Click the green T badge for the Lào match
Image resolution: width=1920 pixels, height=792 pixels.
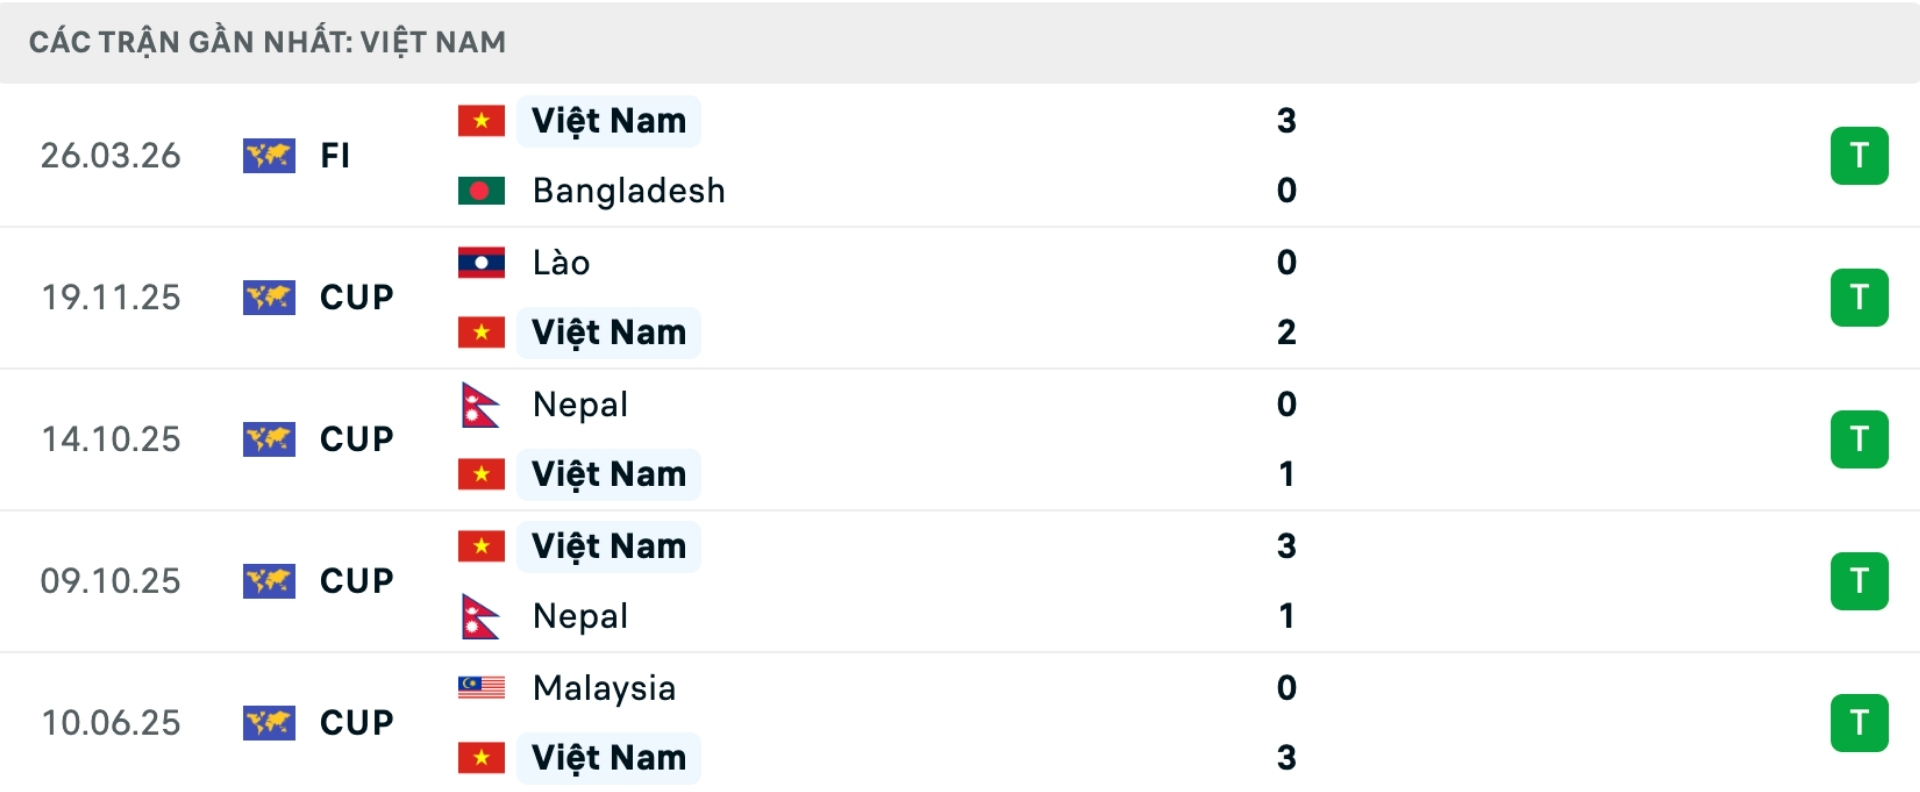coord(1860,297)
